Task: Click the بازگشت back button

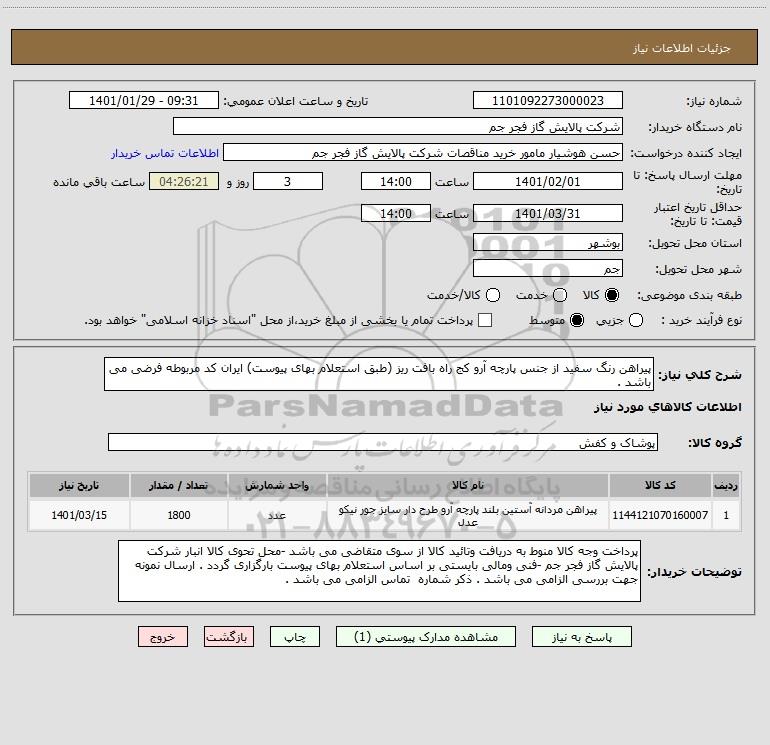Action: [x=229, y=636]
